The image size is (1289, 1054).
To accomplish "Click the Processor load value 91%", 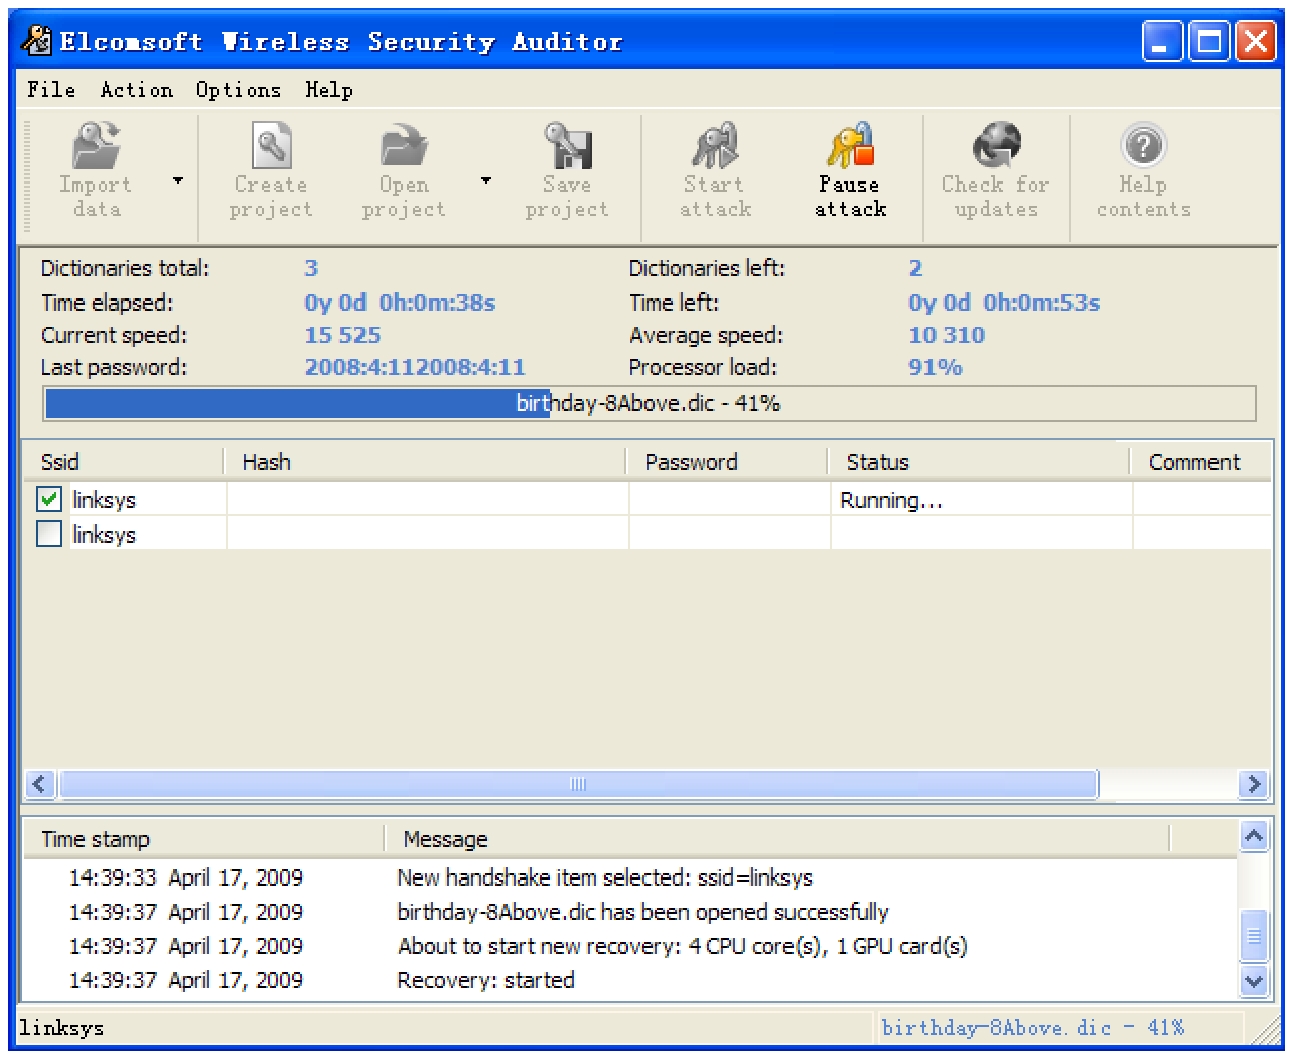I will click(935, 367).
